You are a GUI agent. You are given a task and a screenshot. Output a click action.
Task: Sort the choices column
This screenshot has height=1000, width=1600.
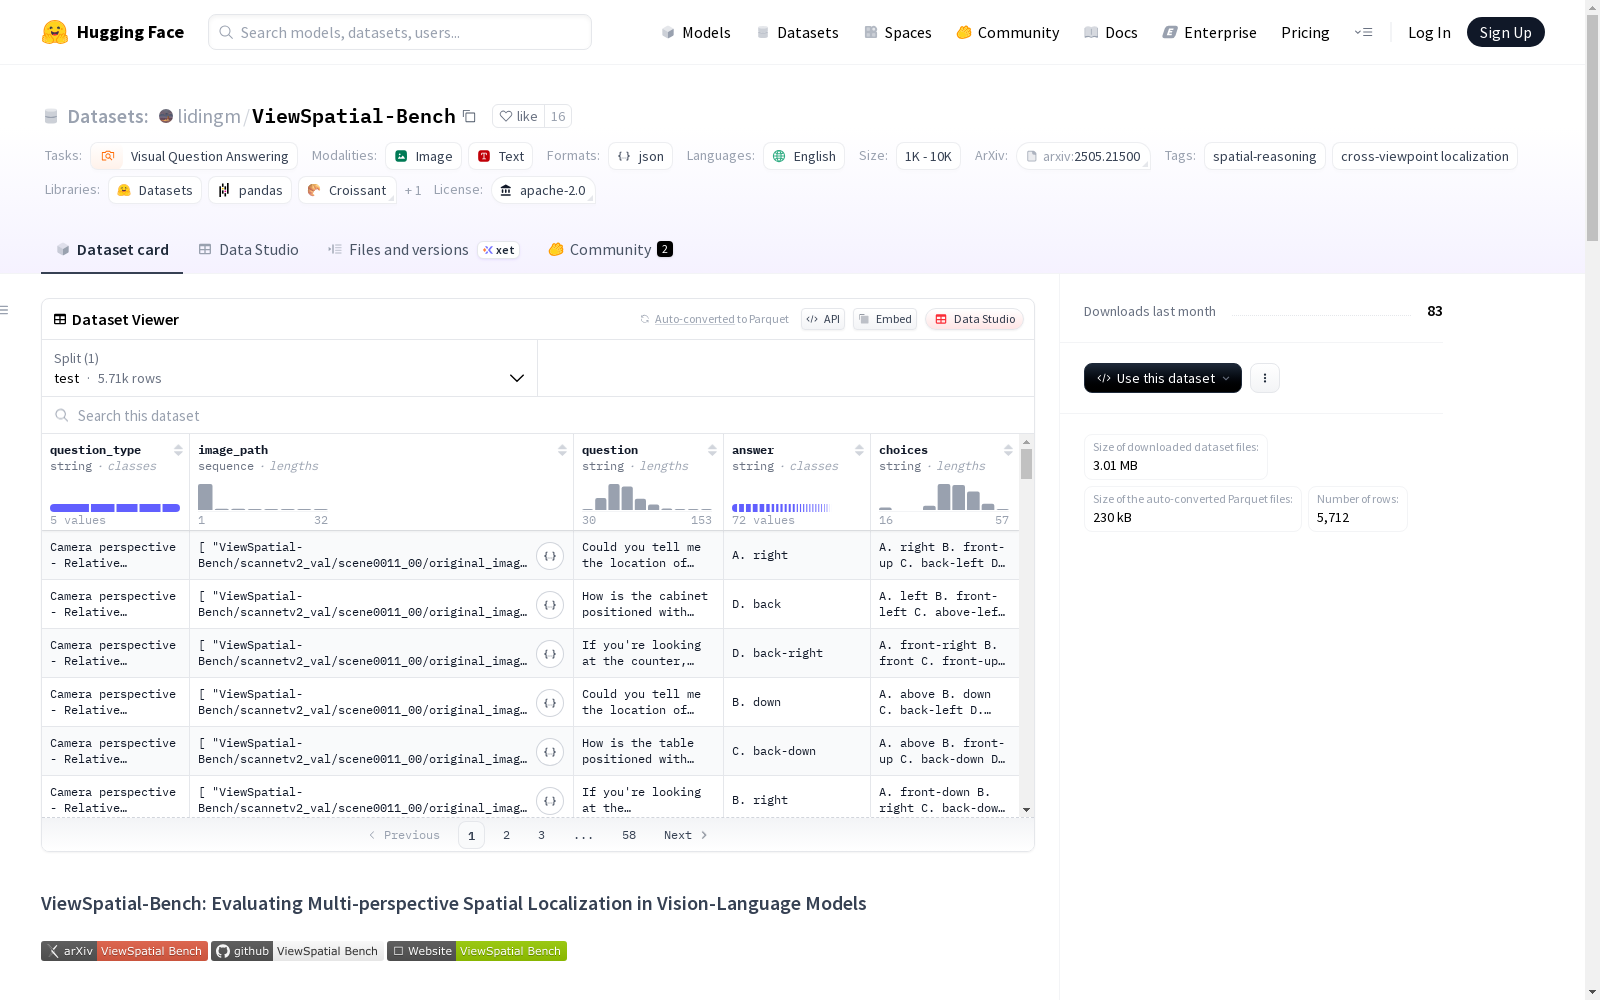(1008, 450)
